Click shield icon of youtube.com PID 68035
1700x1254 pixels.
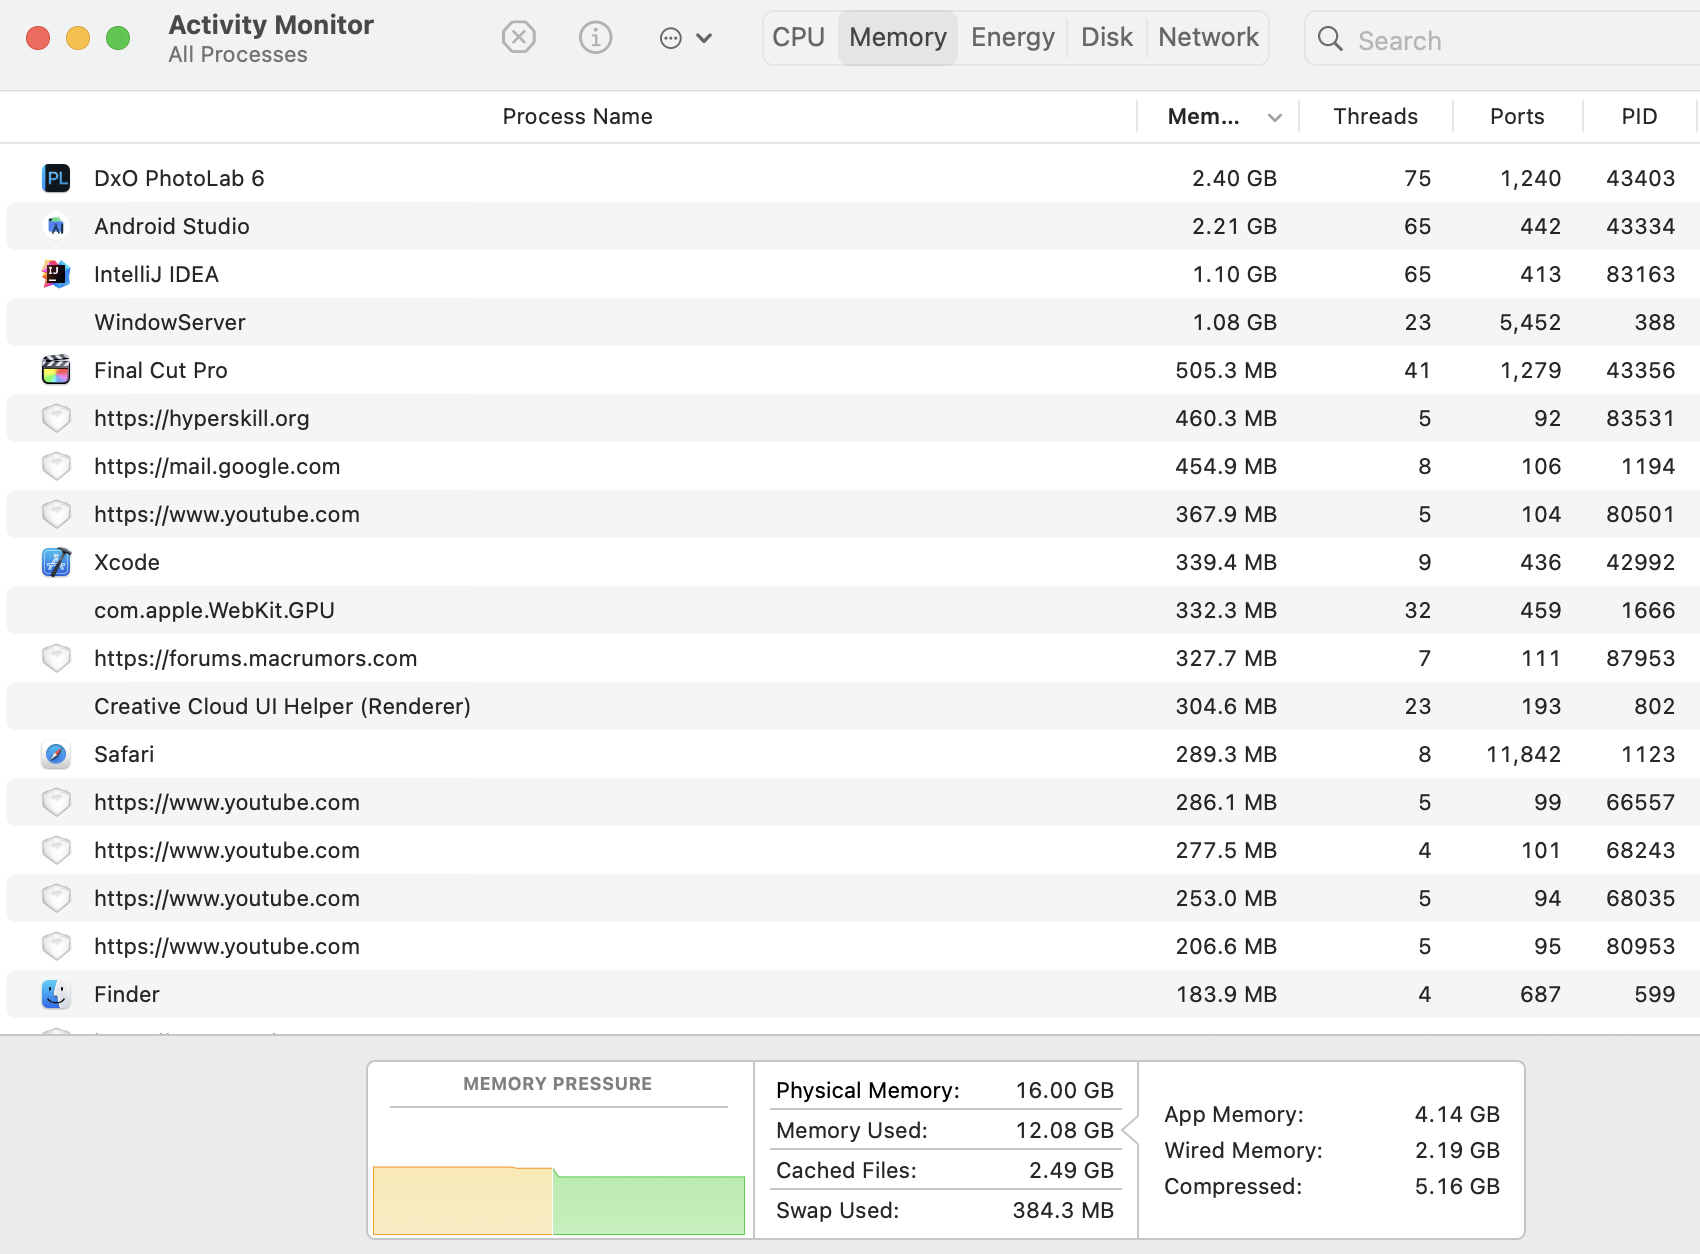click(x=56, y=898)
